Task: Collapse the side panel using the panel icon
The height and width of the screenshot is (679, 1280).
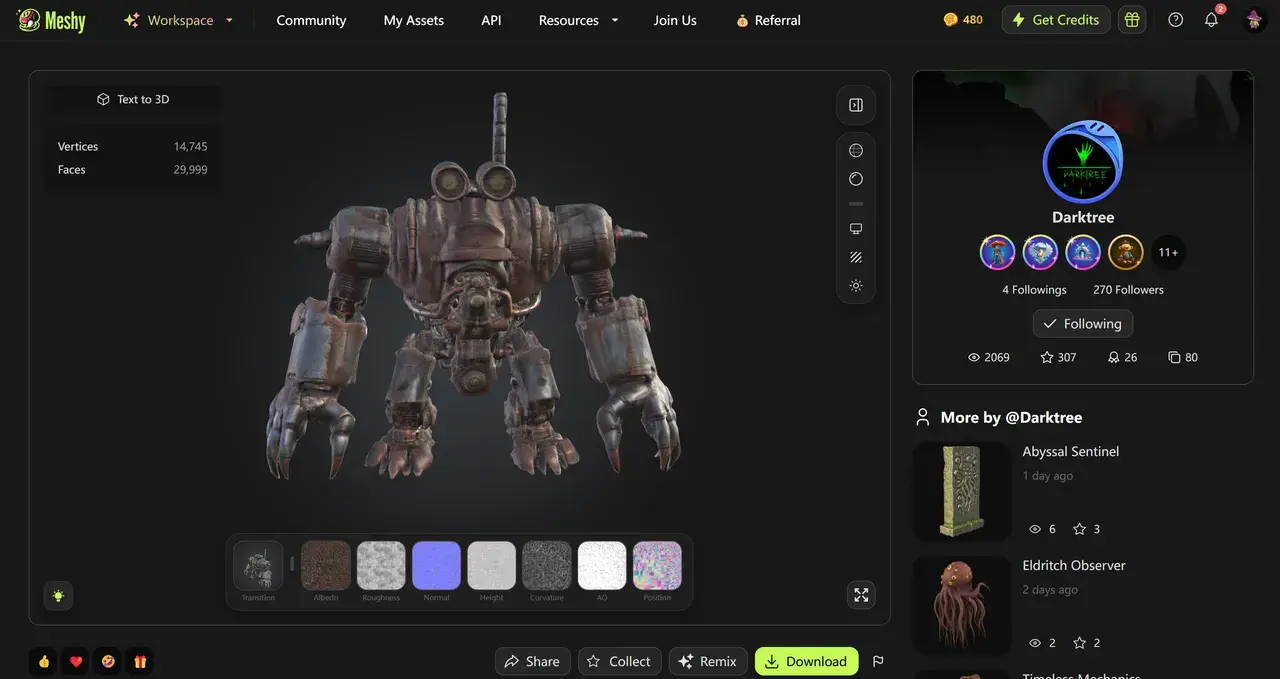Action: pyautogui.click(x=856, y=105)
